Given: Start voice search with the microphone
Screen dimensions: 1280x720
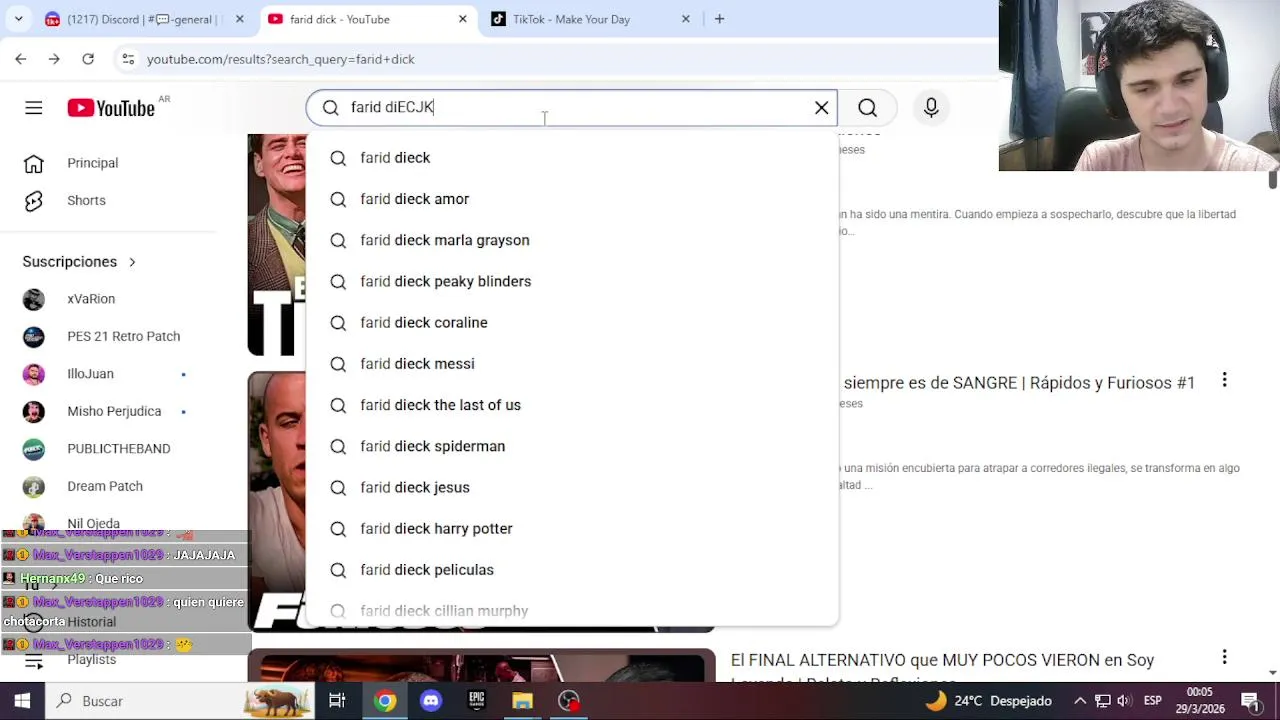Looking at the screenshot, I should point(931,108).
